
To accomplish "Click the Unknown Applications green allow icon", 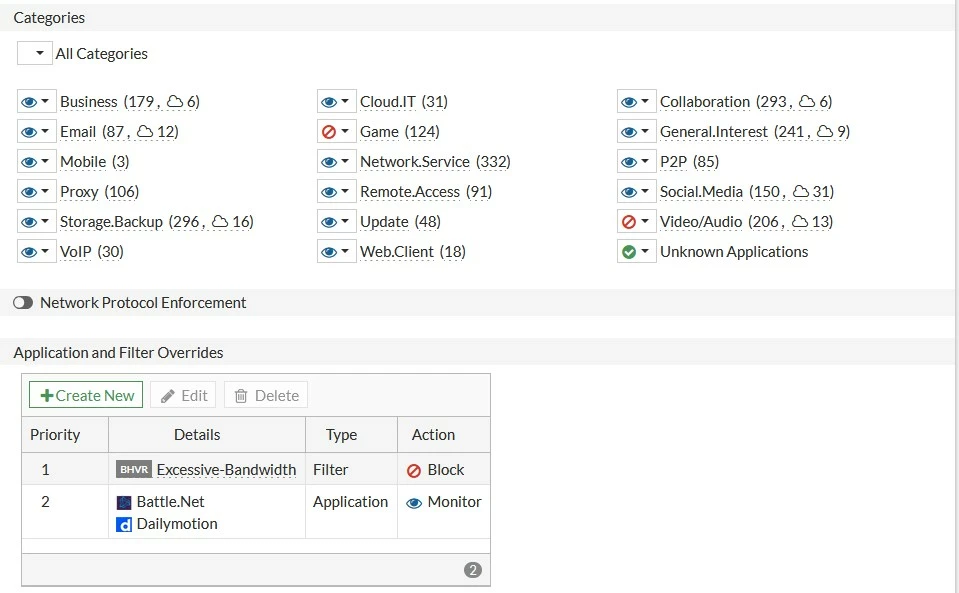I will click(629, 252).
